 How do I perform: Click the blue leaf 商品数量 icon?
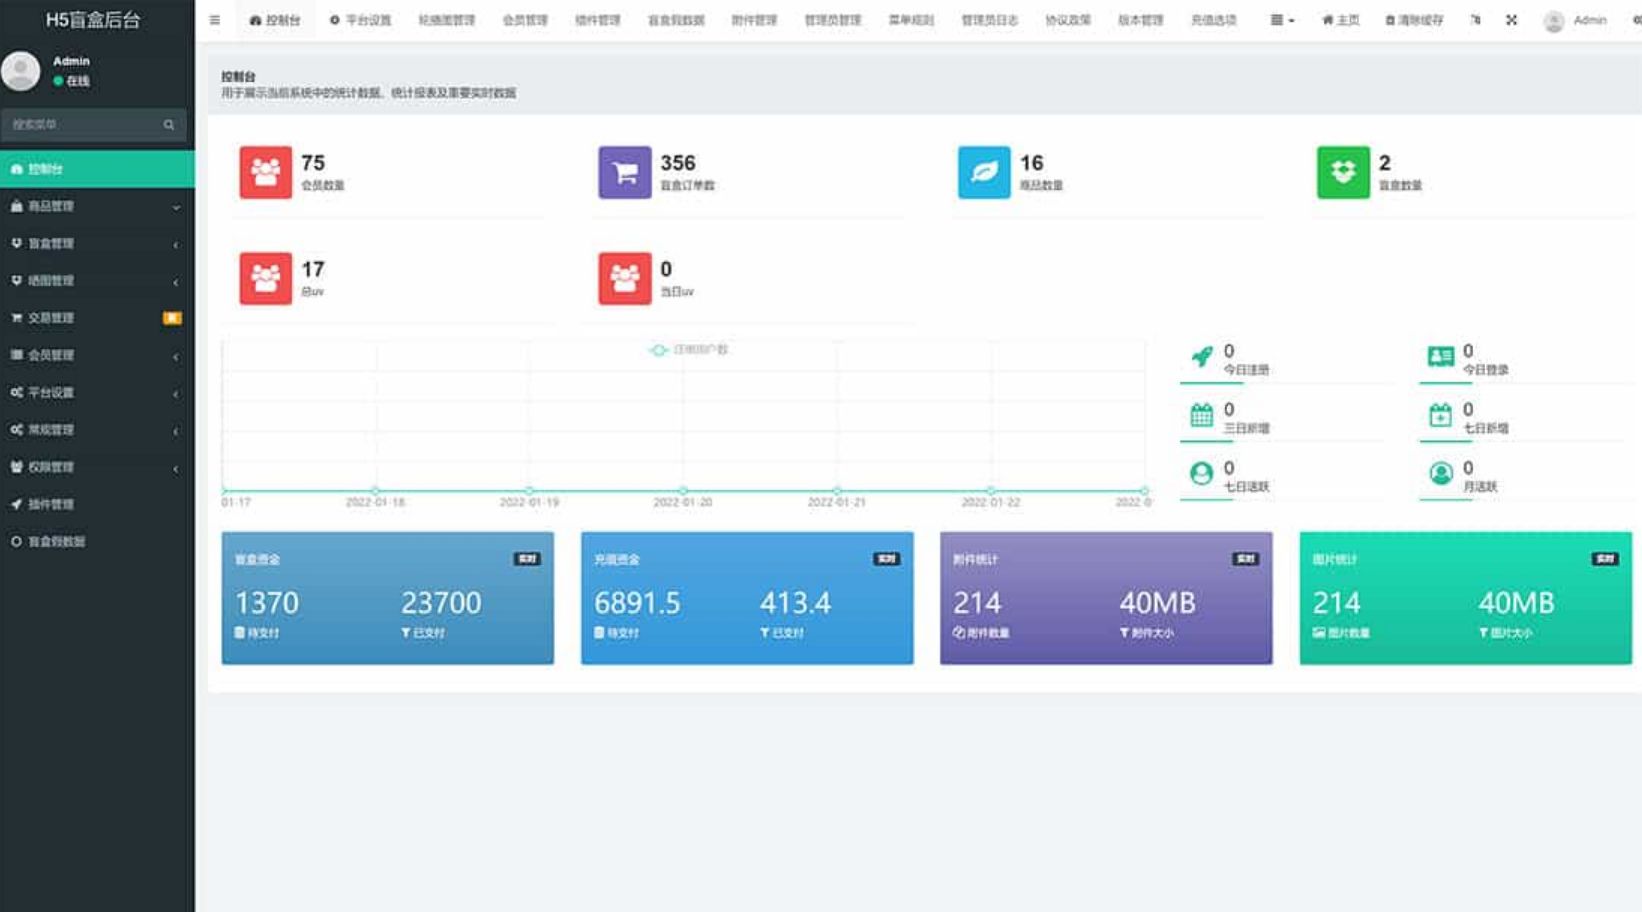[x=983, y=172]
